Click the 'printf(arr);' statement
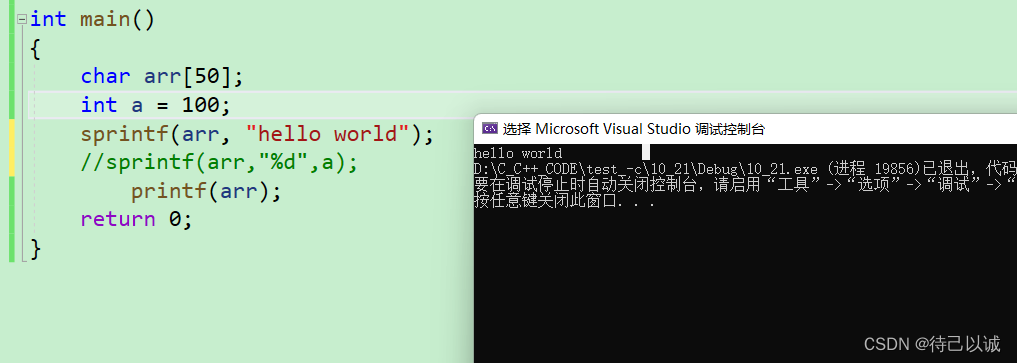This screenshot has height=363, width=1017. pos(206,191)
